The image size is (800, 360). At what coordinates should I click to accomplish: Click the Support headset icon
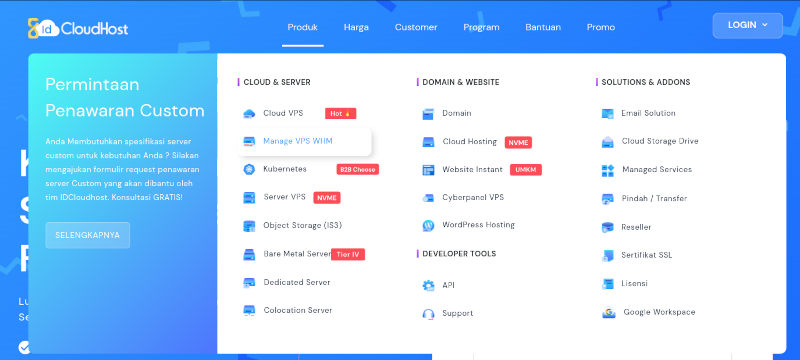(x=428, y=314)
